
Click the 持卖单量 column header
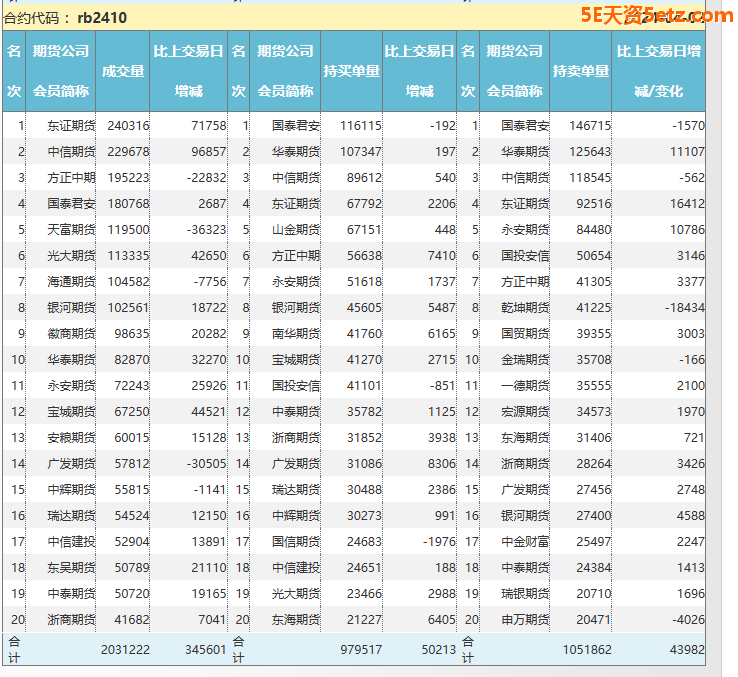pos(581,71)
